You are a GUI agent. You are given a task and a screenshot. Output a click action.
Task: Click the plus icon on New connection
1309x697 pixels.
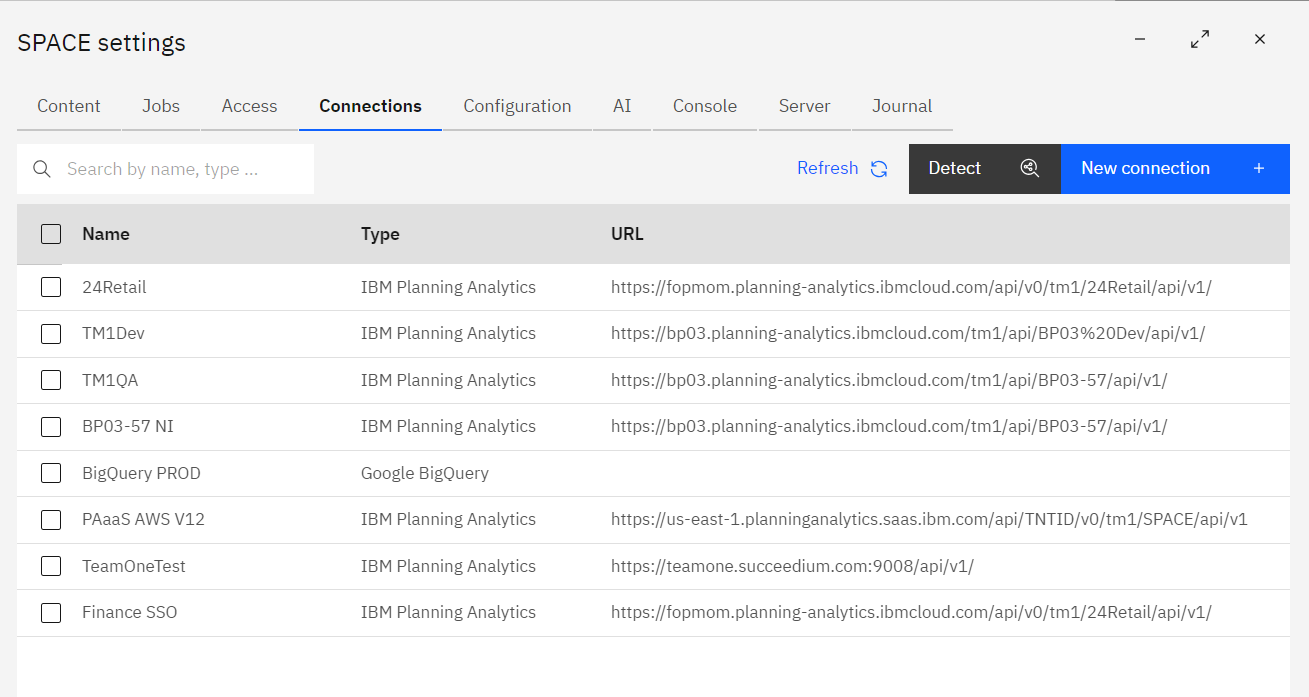coord(1259,168)
